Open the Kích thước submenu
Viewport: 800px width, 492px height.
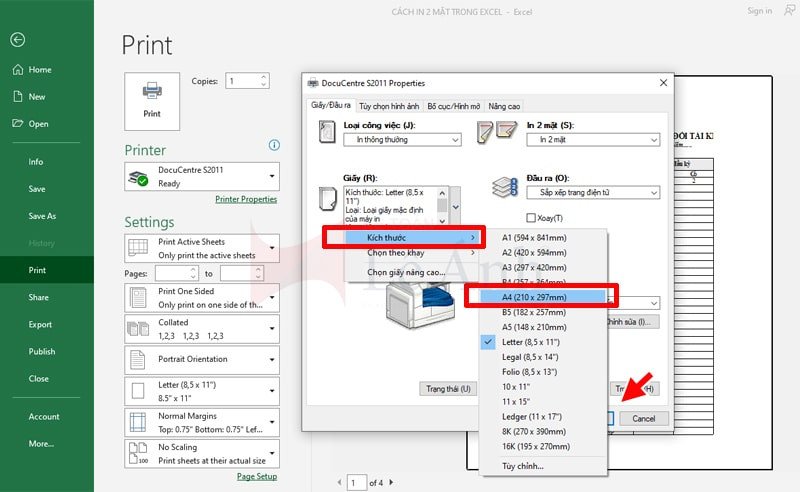404,237
